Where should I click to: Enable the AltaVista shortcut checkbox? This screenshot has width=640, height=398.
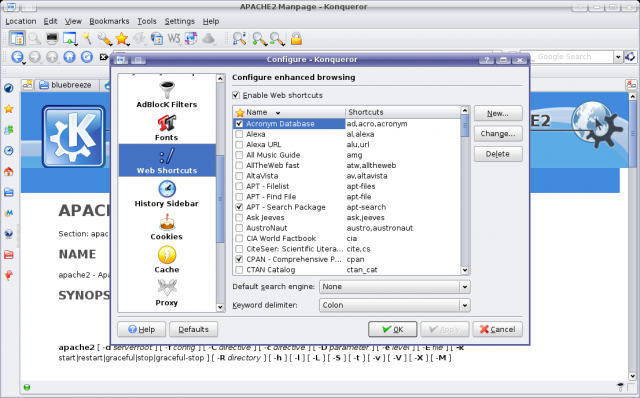[239, 176]
